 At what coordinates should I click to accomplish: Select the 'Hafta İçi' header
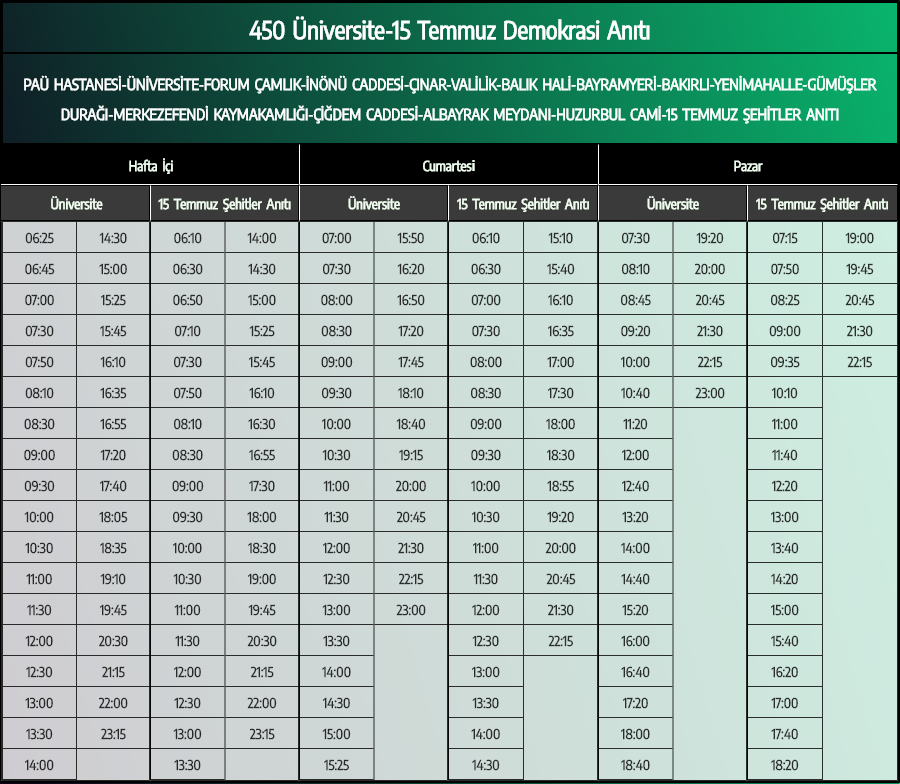coord(150,166)
